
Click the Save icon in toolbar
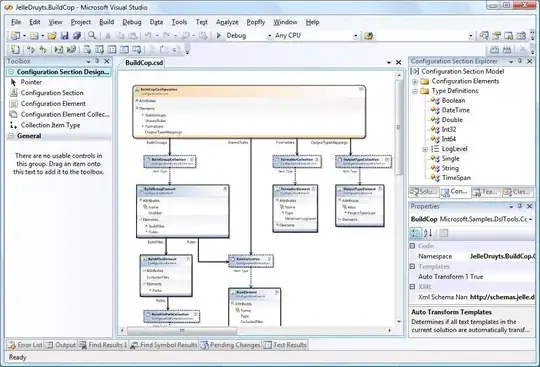click(64, 35)
